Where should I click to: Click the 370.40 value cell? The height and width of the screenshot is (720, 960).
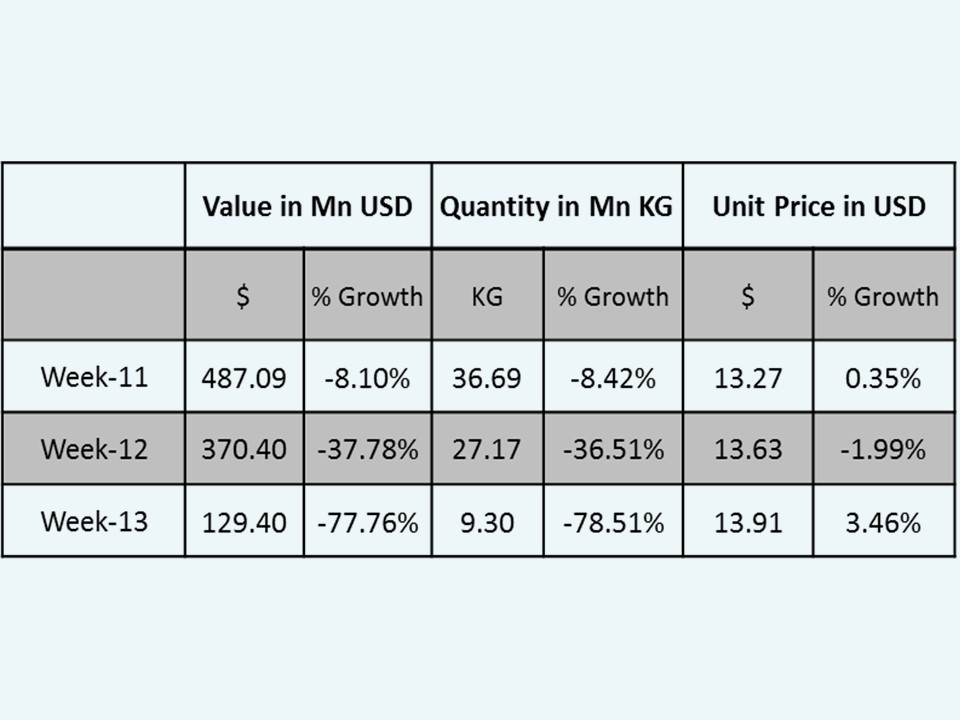click(x=244, y=449)
